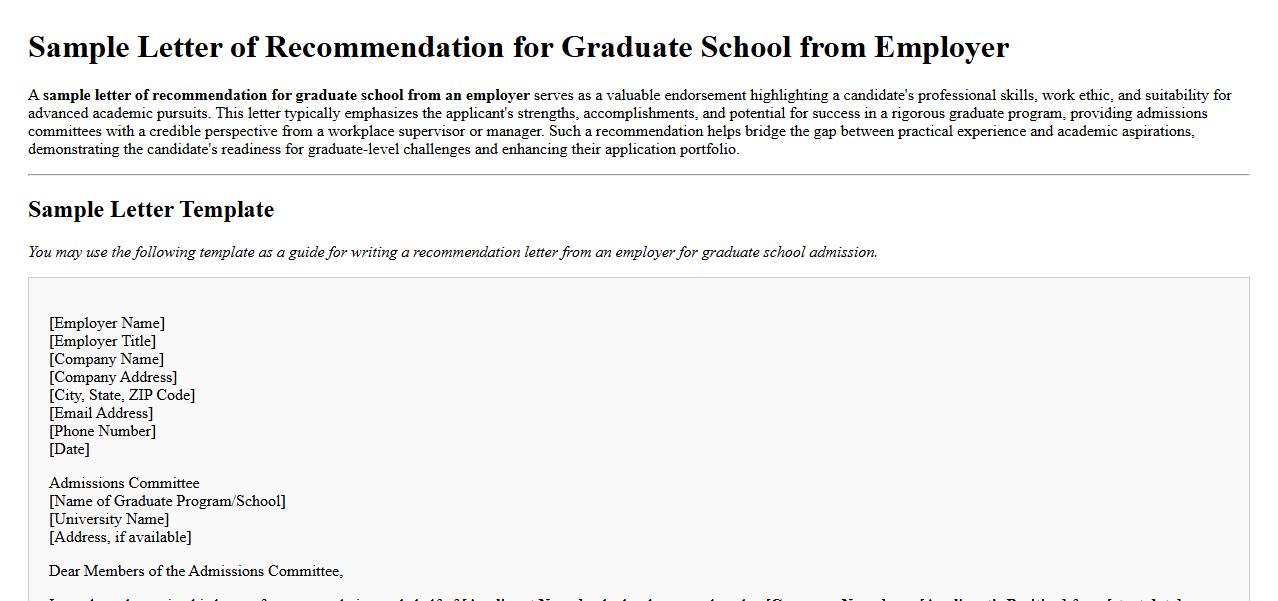Click the [Company Address] placeholder
Image resolution: width=1278 pixels, height=601 pixels.
pyautogui.click(x=113, y=377)
